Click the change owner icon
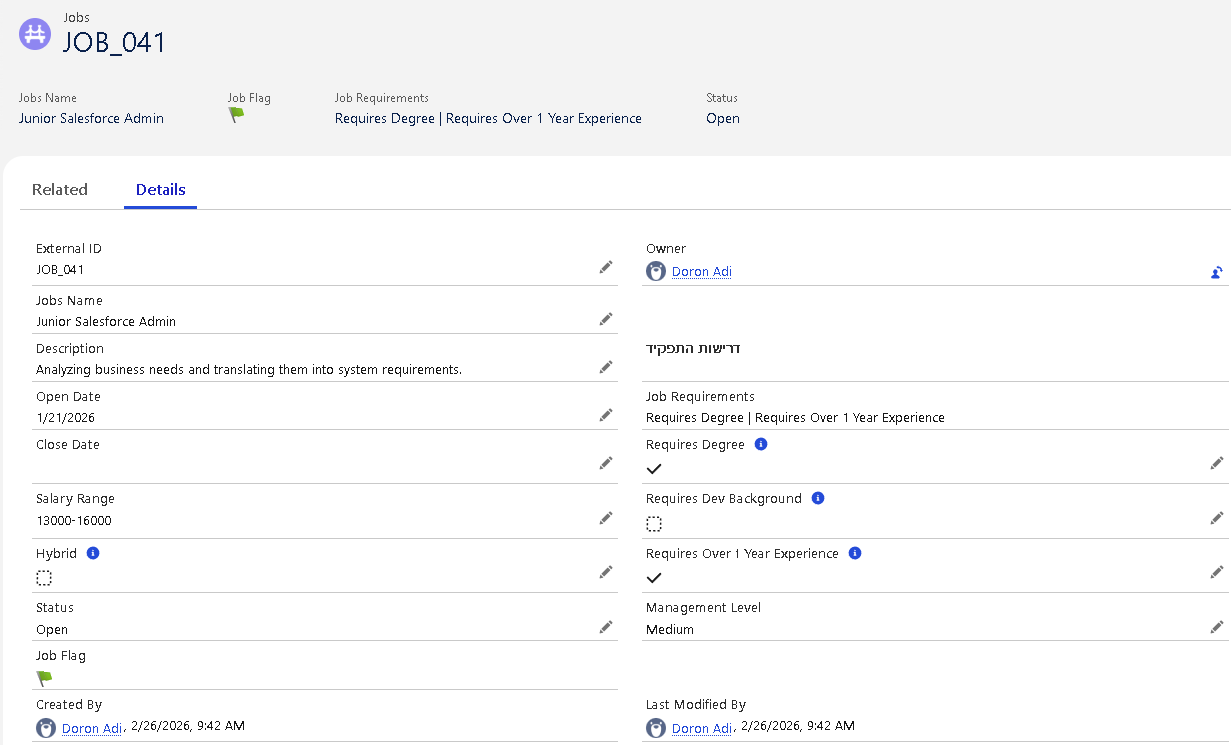Image resolution: width=1231 pixels, height=745 pixels. tap(1216, 272)
